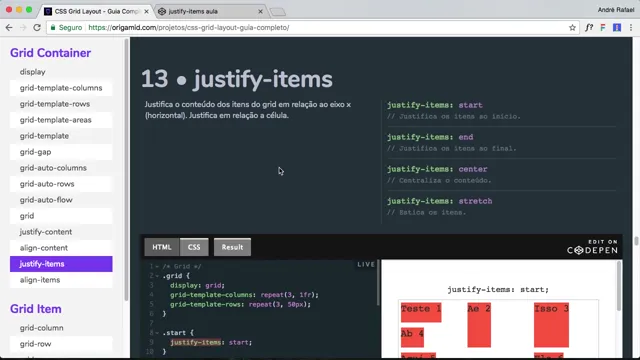
Task: Collapse the Grid comment fold arrow
Action: point(157,267)
